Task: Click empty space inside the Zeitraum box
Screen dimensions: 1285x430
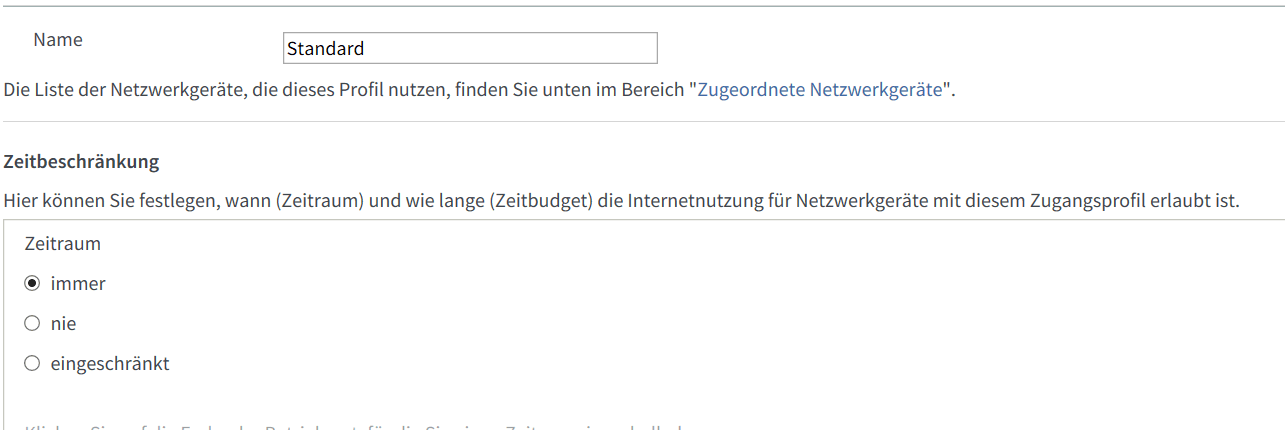Action: tap(700, 320)
